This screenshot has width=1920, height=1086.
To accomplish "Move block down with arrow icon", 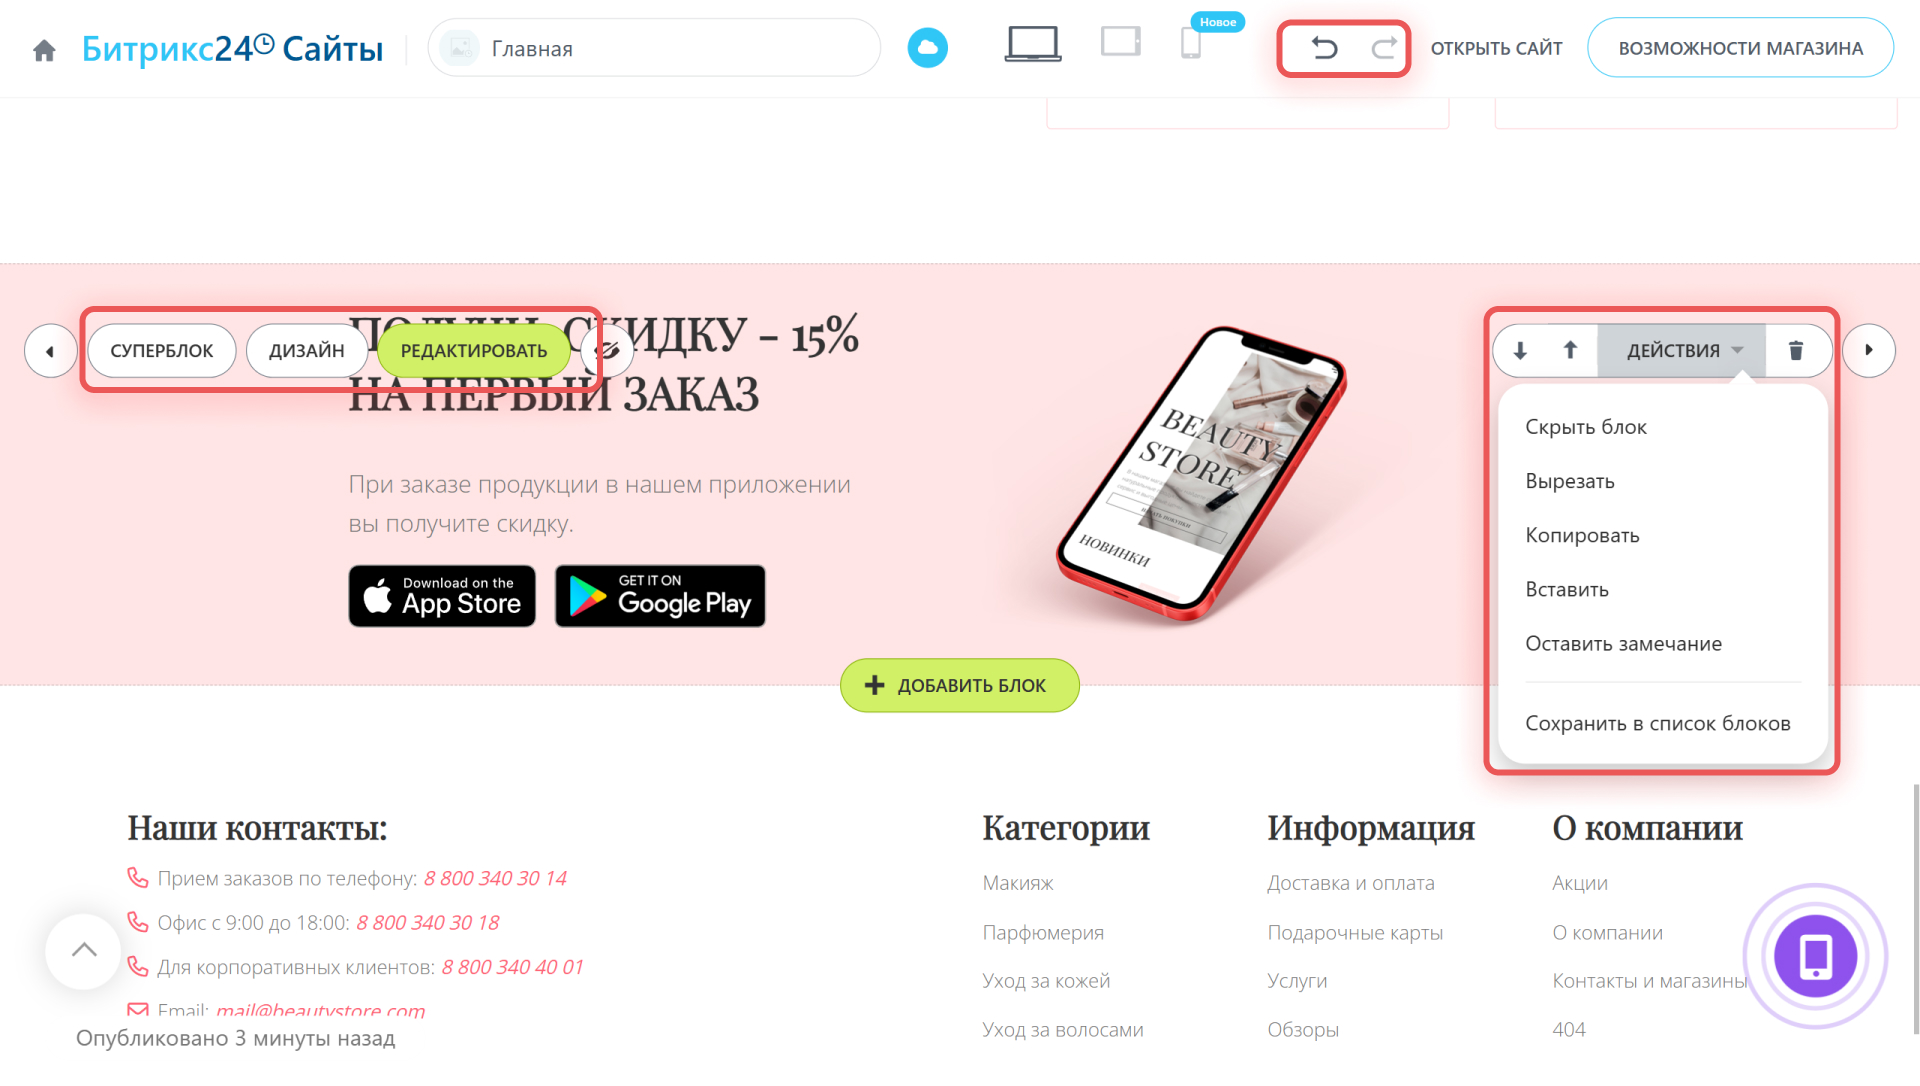I will [x=1520, y=351].
